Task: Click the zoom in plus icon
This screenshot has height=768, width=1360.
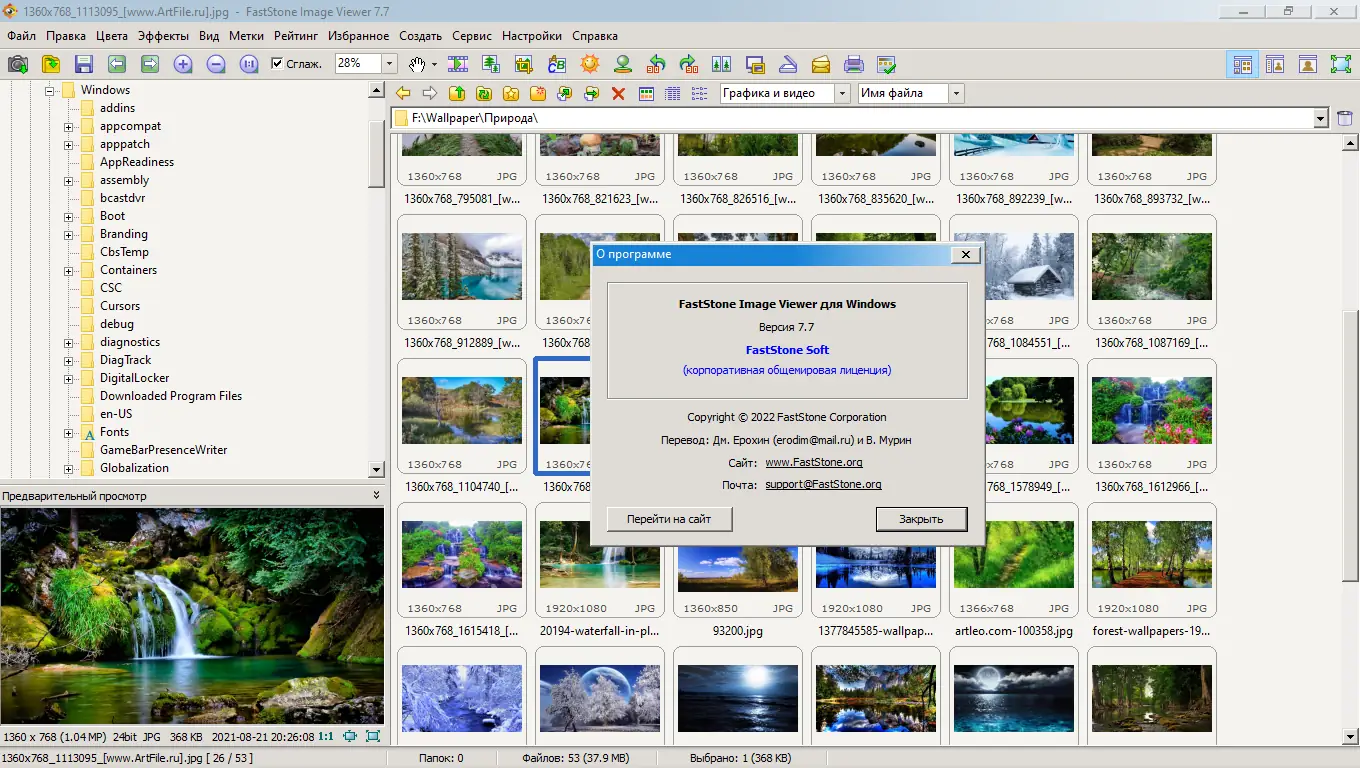Action: coord(183,64)
